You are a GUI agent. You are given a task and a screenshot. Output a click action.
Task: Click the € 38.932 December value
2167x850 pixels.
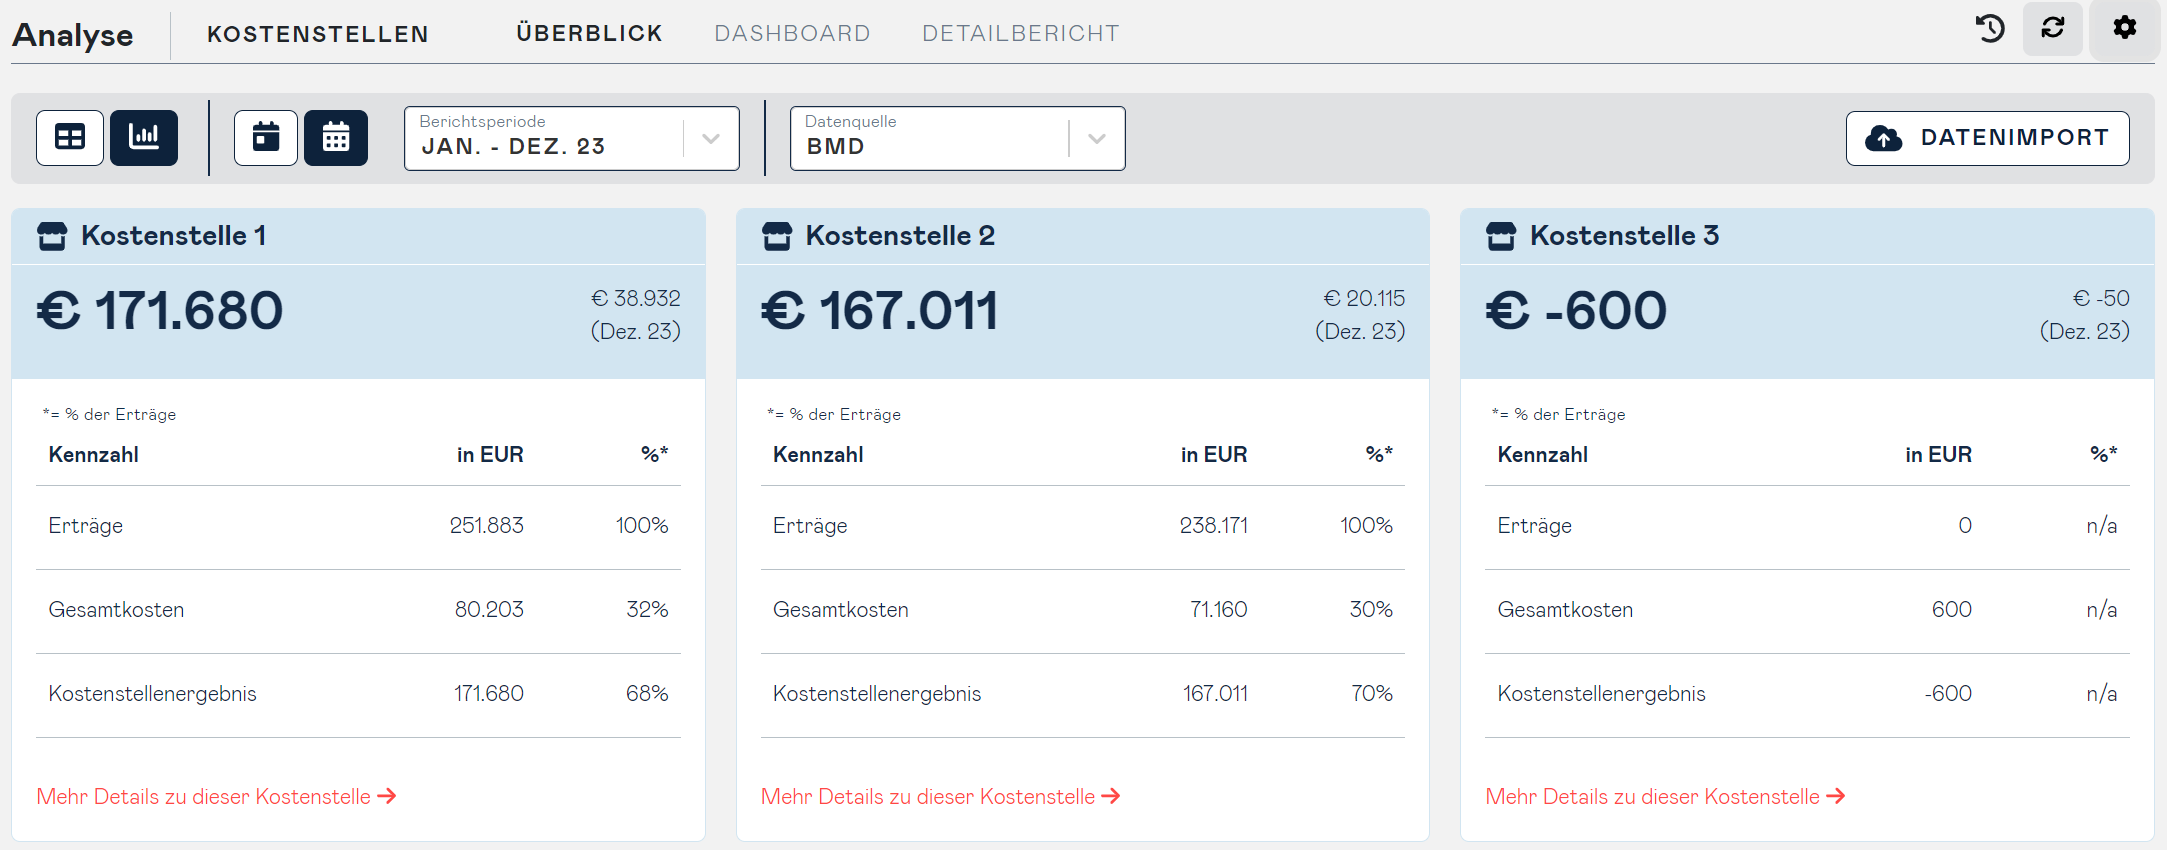[636, 298]
